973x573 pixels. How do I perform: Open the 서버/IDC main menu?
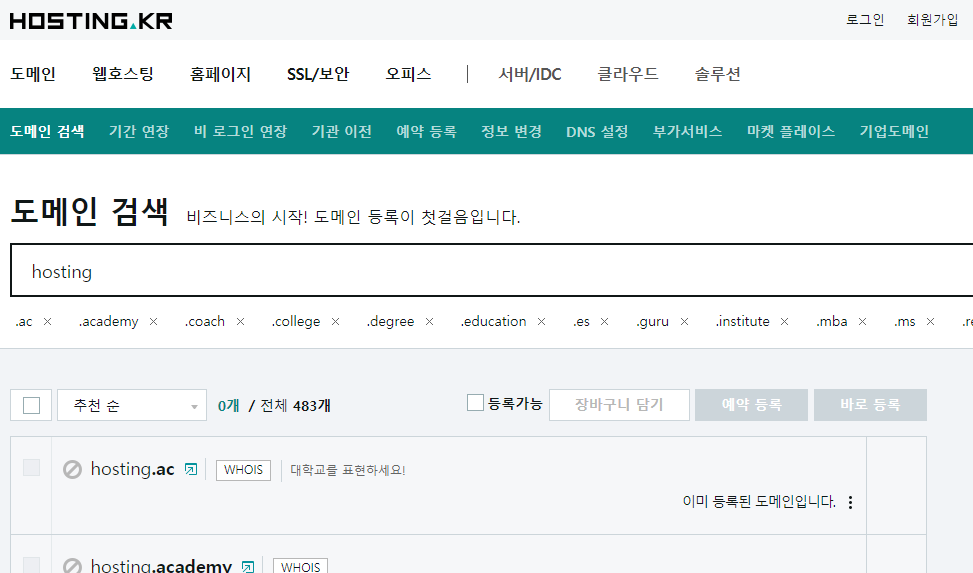[529, 74]
